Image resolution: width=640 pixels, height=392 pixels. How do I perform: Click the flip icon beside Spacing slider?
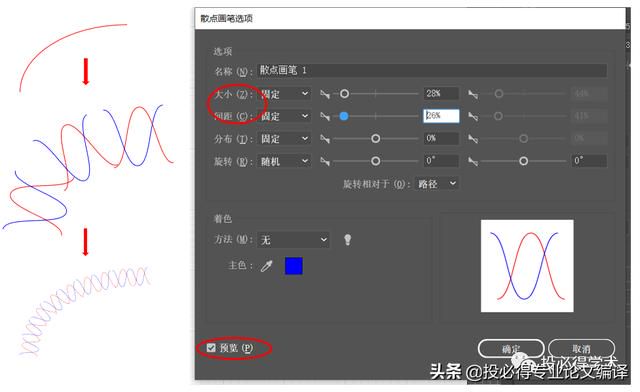(325, 117)
